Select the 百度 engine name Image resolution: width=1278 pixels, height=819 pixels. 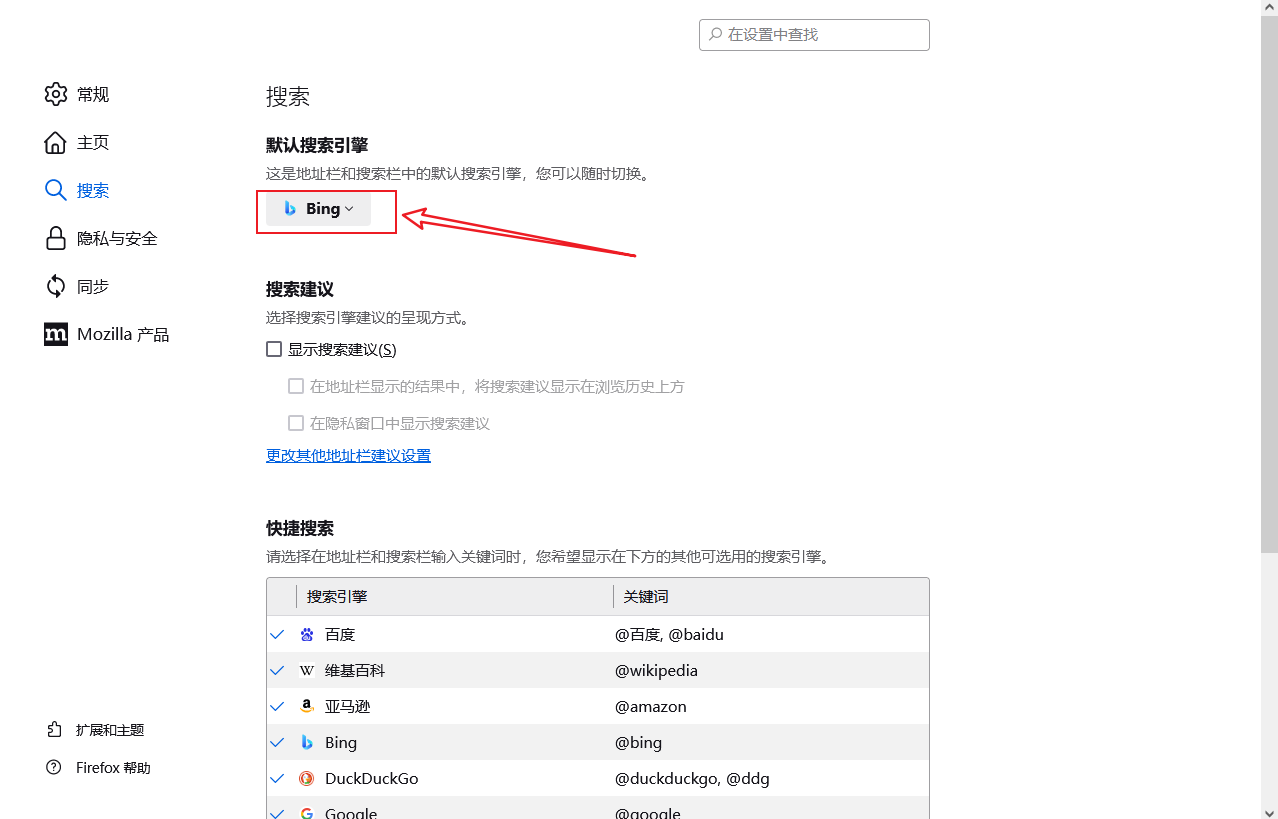click(x=340, y=634)
